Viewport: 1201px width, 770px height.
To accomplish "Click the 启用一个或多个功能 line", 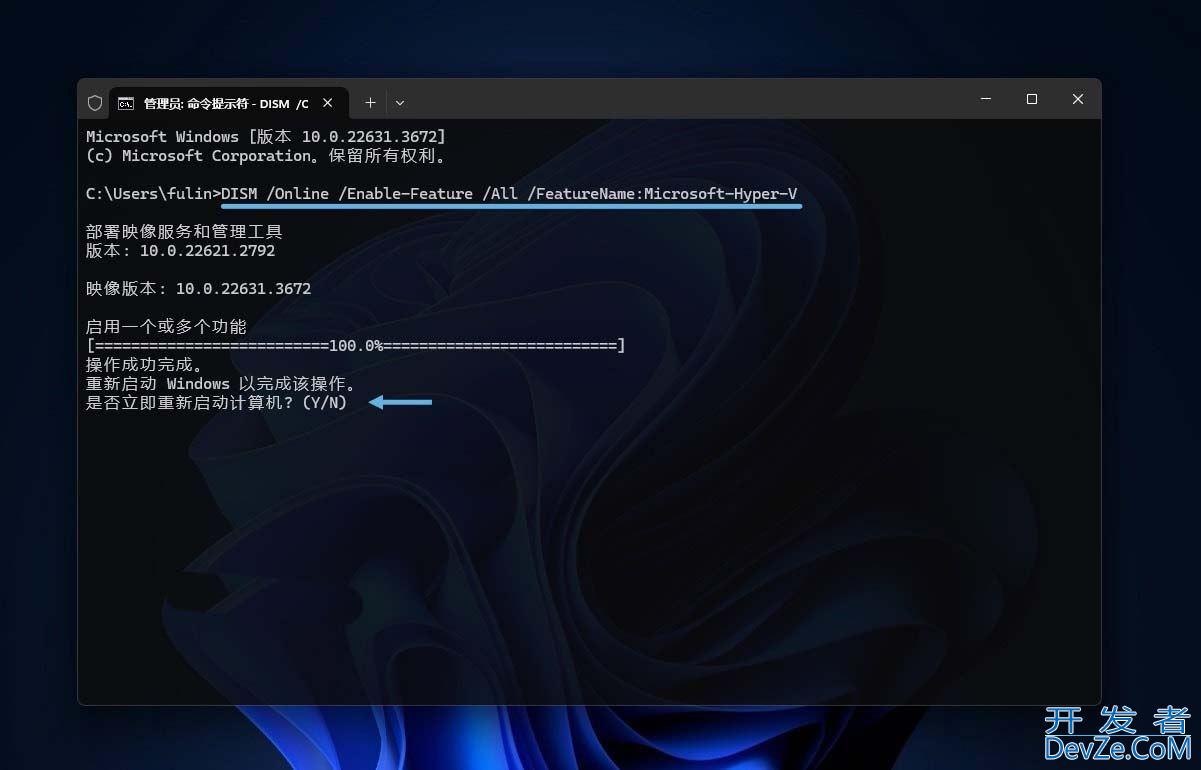I will pyautogui.click(x=166, y=327).
